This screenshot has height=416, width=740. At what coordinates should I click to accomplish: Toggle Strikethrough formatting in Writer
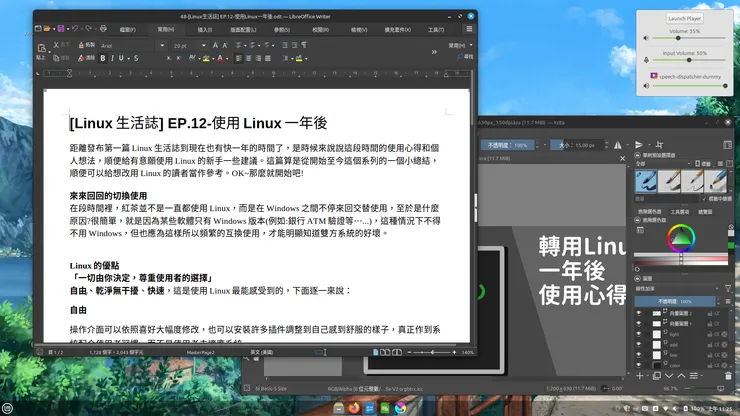click(136, 58)
